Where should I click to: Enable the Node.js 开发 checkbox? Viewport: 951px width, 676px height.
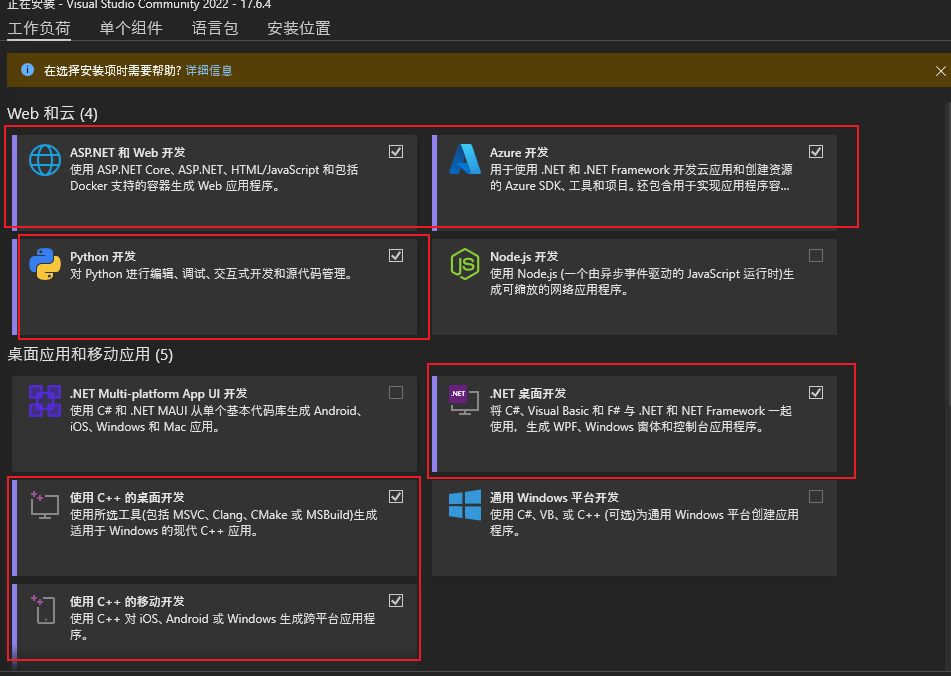[x=816, y=256]
